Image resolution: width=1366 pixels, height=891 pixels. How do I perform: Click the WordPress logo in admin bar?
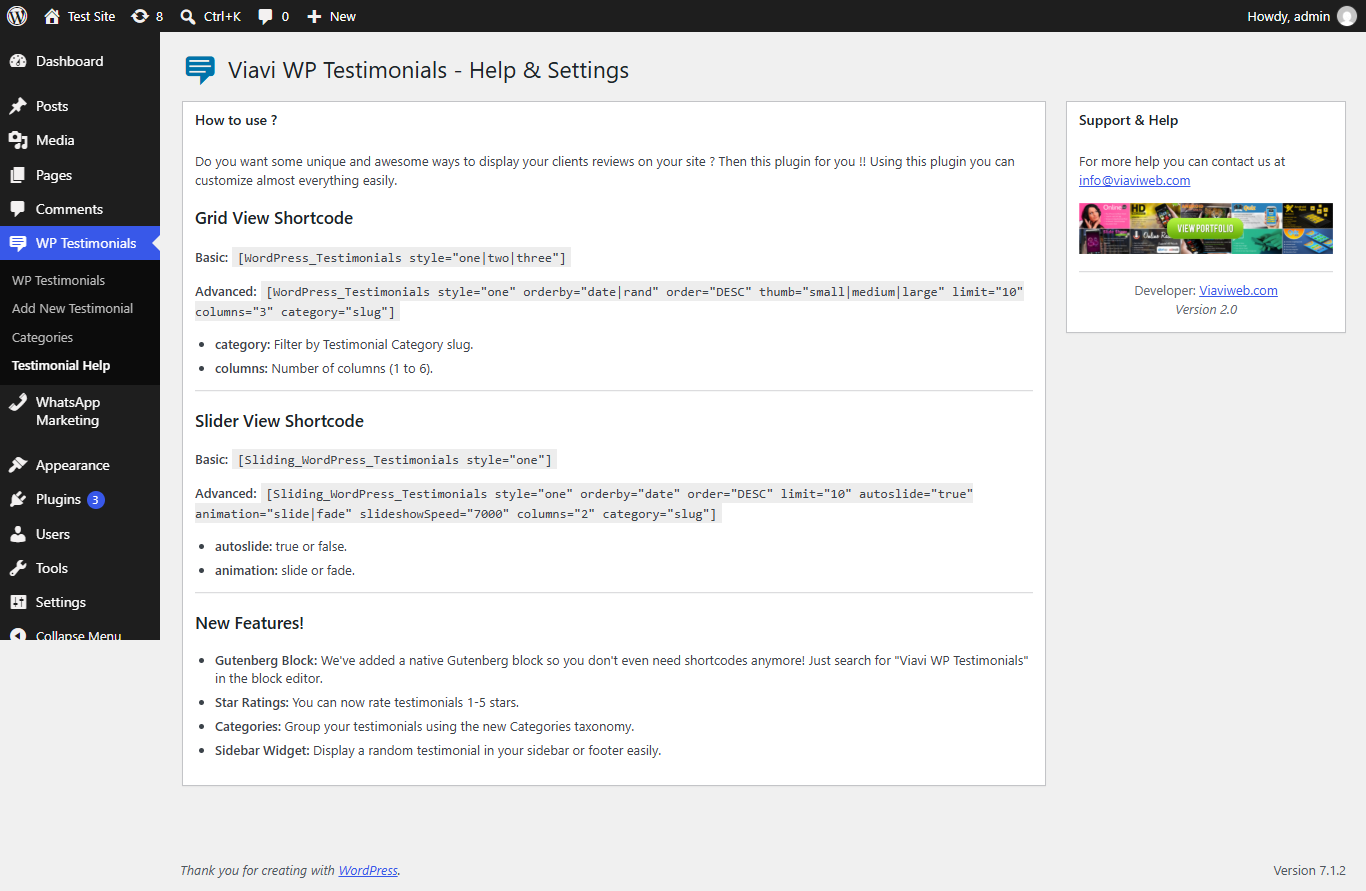coord(17,16)
